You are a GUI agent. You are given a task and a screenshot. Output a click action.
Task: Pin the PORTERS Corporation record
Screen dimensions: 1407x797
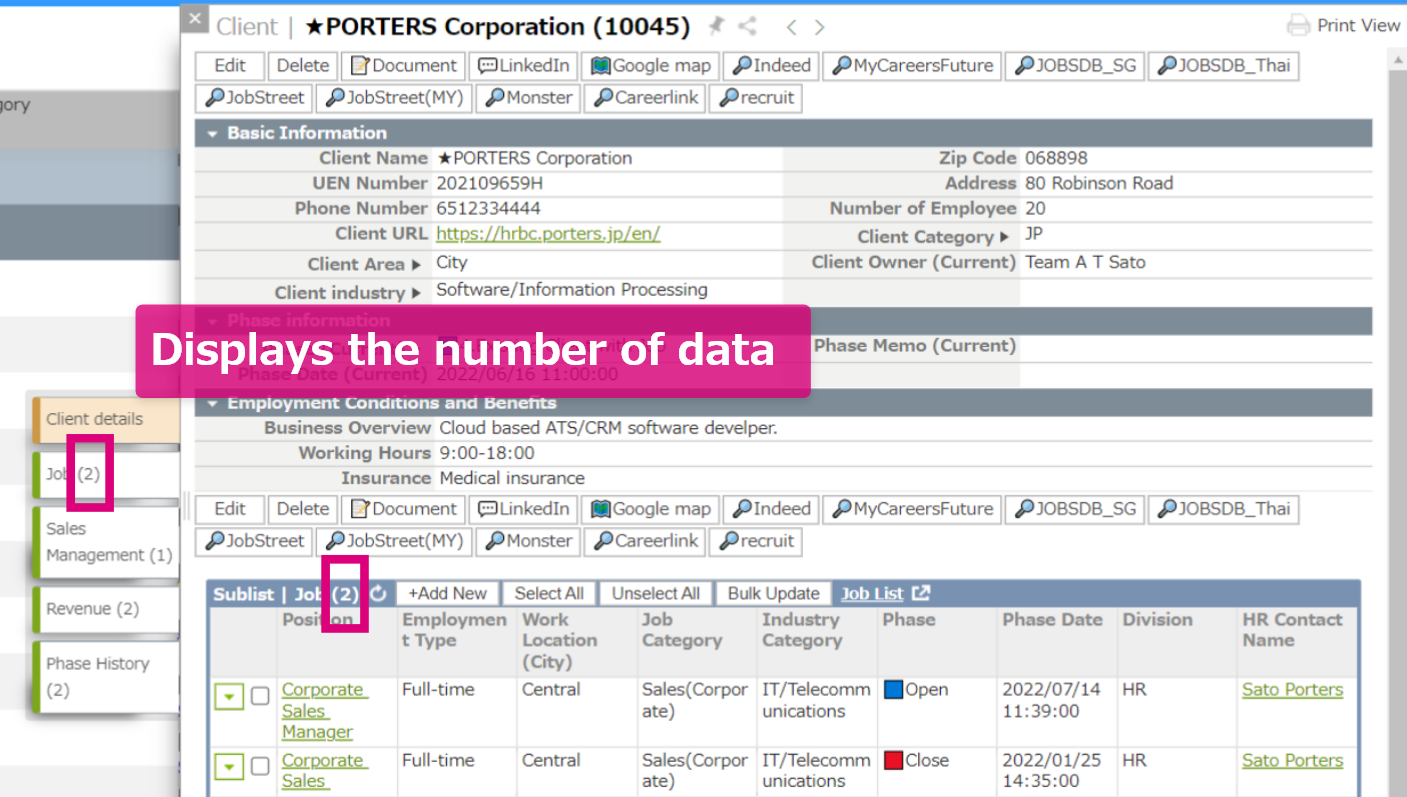pyautogui.click(x=716, y=27)
